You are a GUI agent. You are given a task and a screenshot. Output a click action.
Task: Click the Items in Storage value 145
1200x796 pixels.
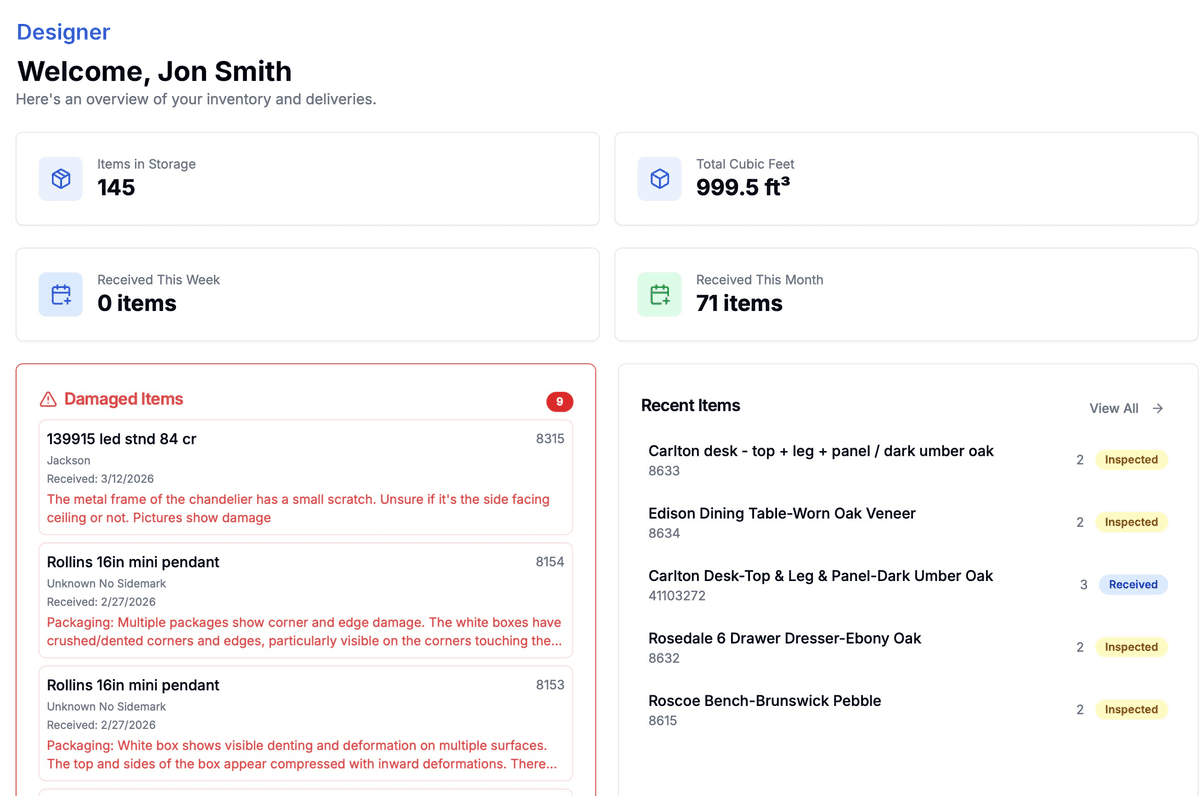(116, 188)
